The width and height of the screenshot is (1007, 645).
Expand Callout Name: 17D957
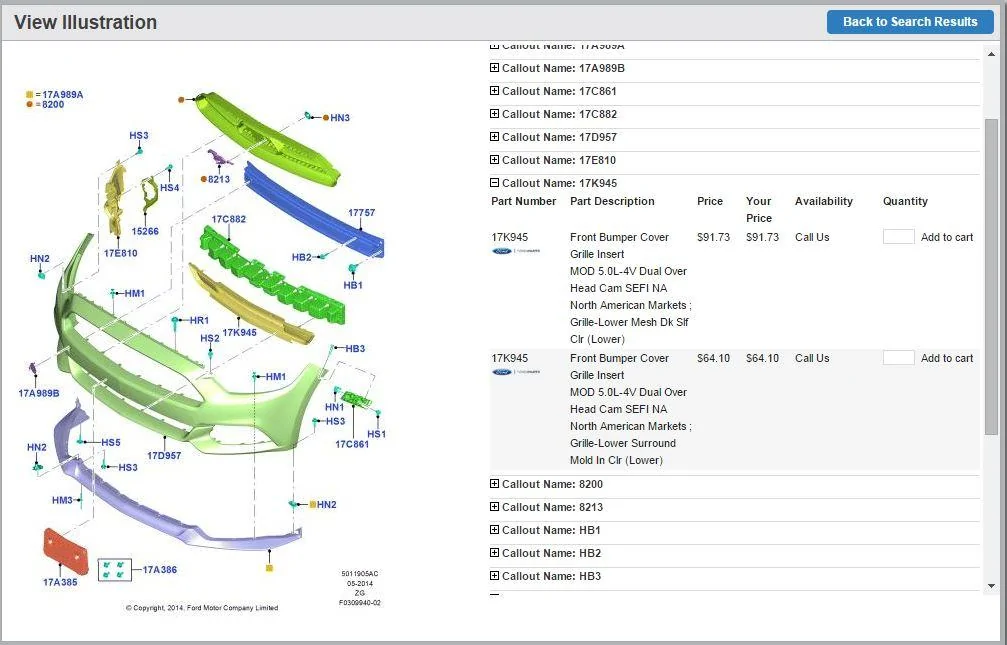click(x=494, y=137)
